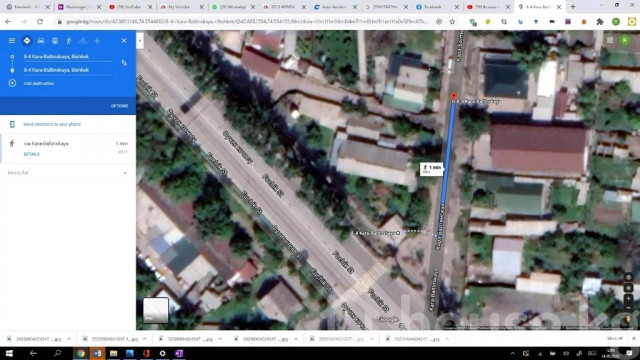Screen dimensions: 640x360
Task: Click the Add destination plus icon
Action: tap(12, 83)
